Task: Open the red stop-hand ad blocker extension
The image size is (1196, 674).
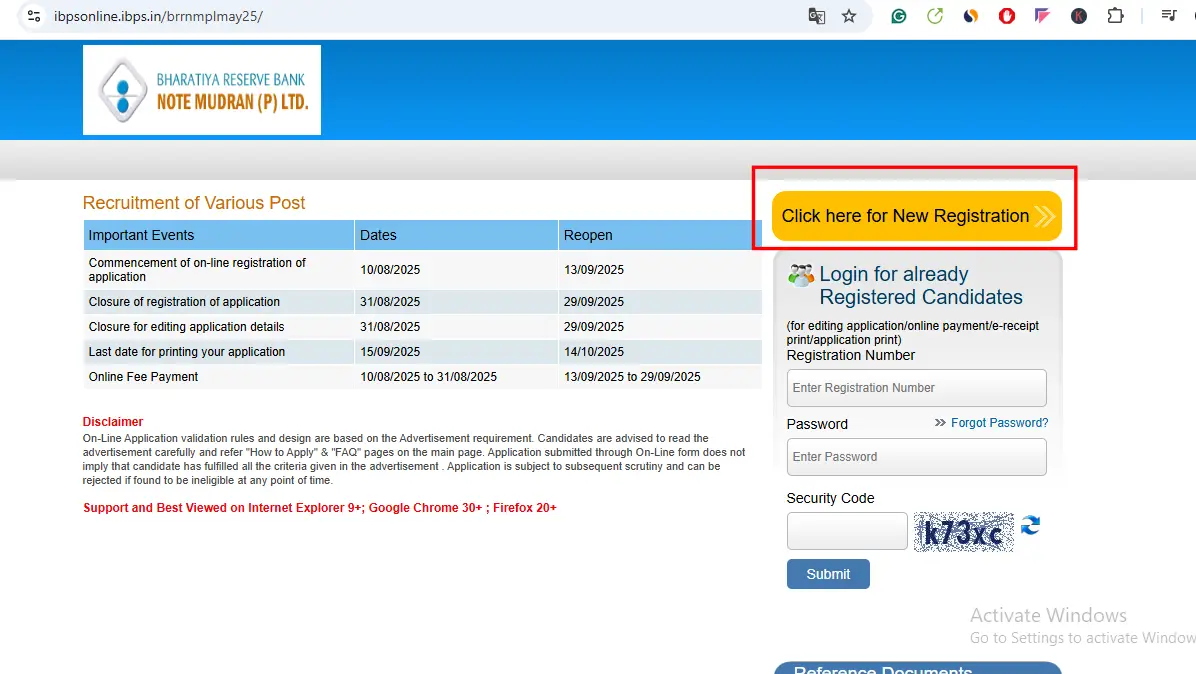Action: [1007, 16]
